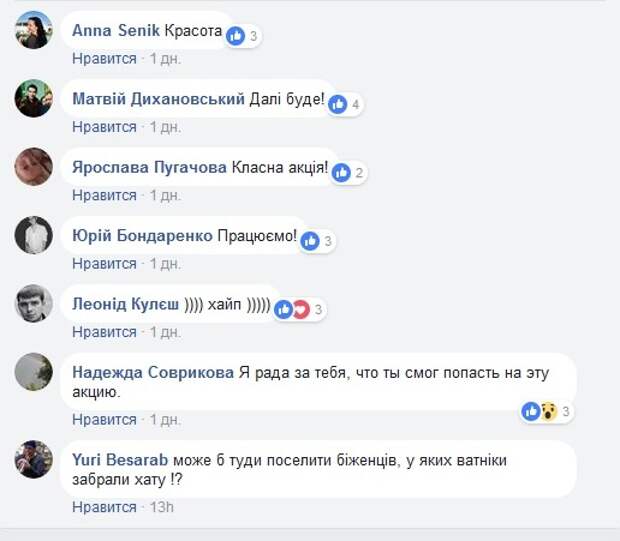
Task: Click thumbs-up reaction on Леонід Кулєш's comment
Action: [x=284, y=310]
